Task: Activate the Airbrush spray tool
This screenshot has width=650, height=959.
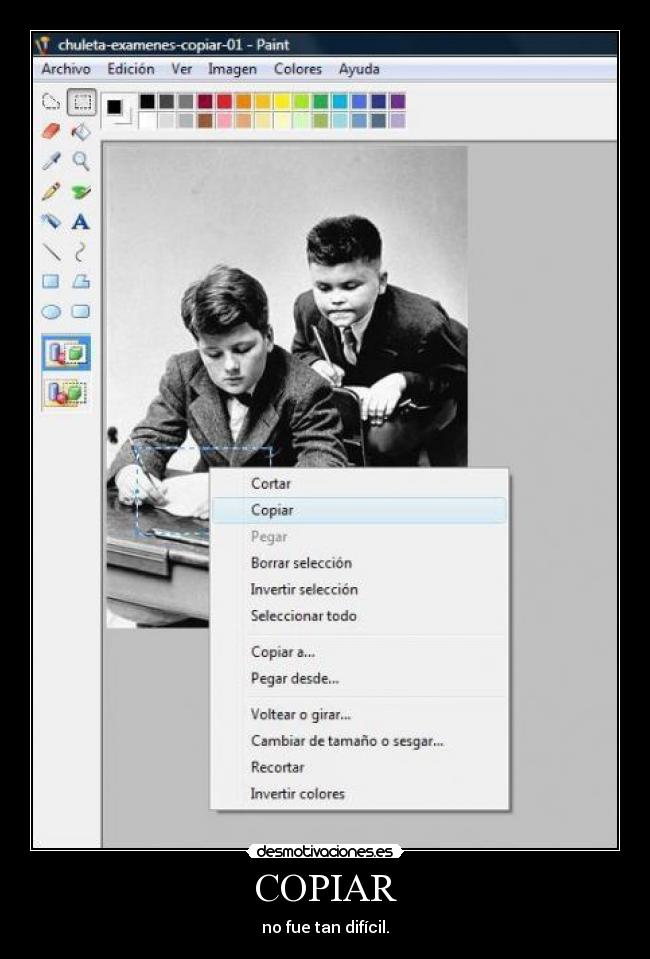Action: pos(51,221)
